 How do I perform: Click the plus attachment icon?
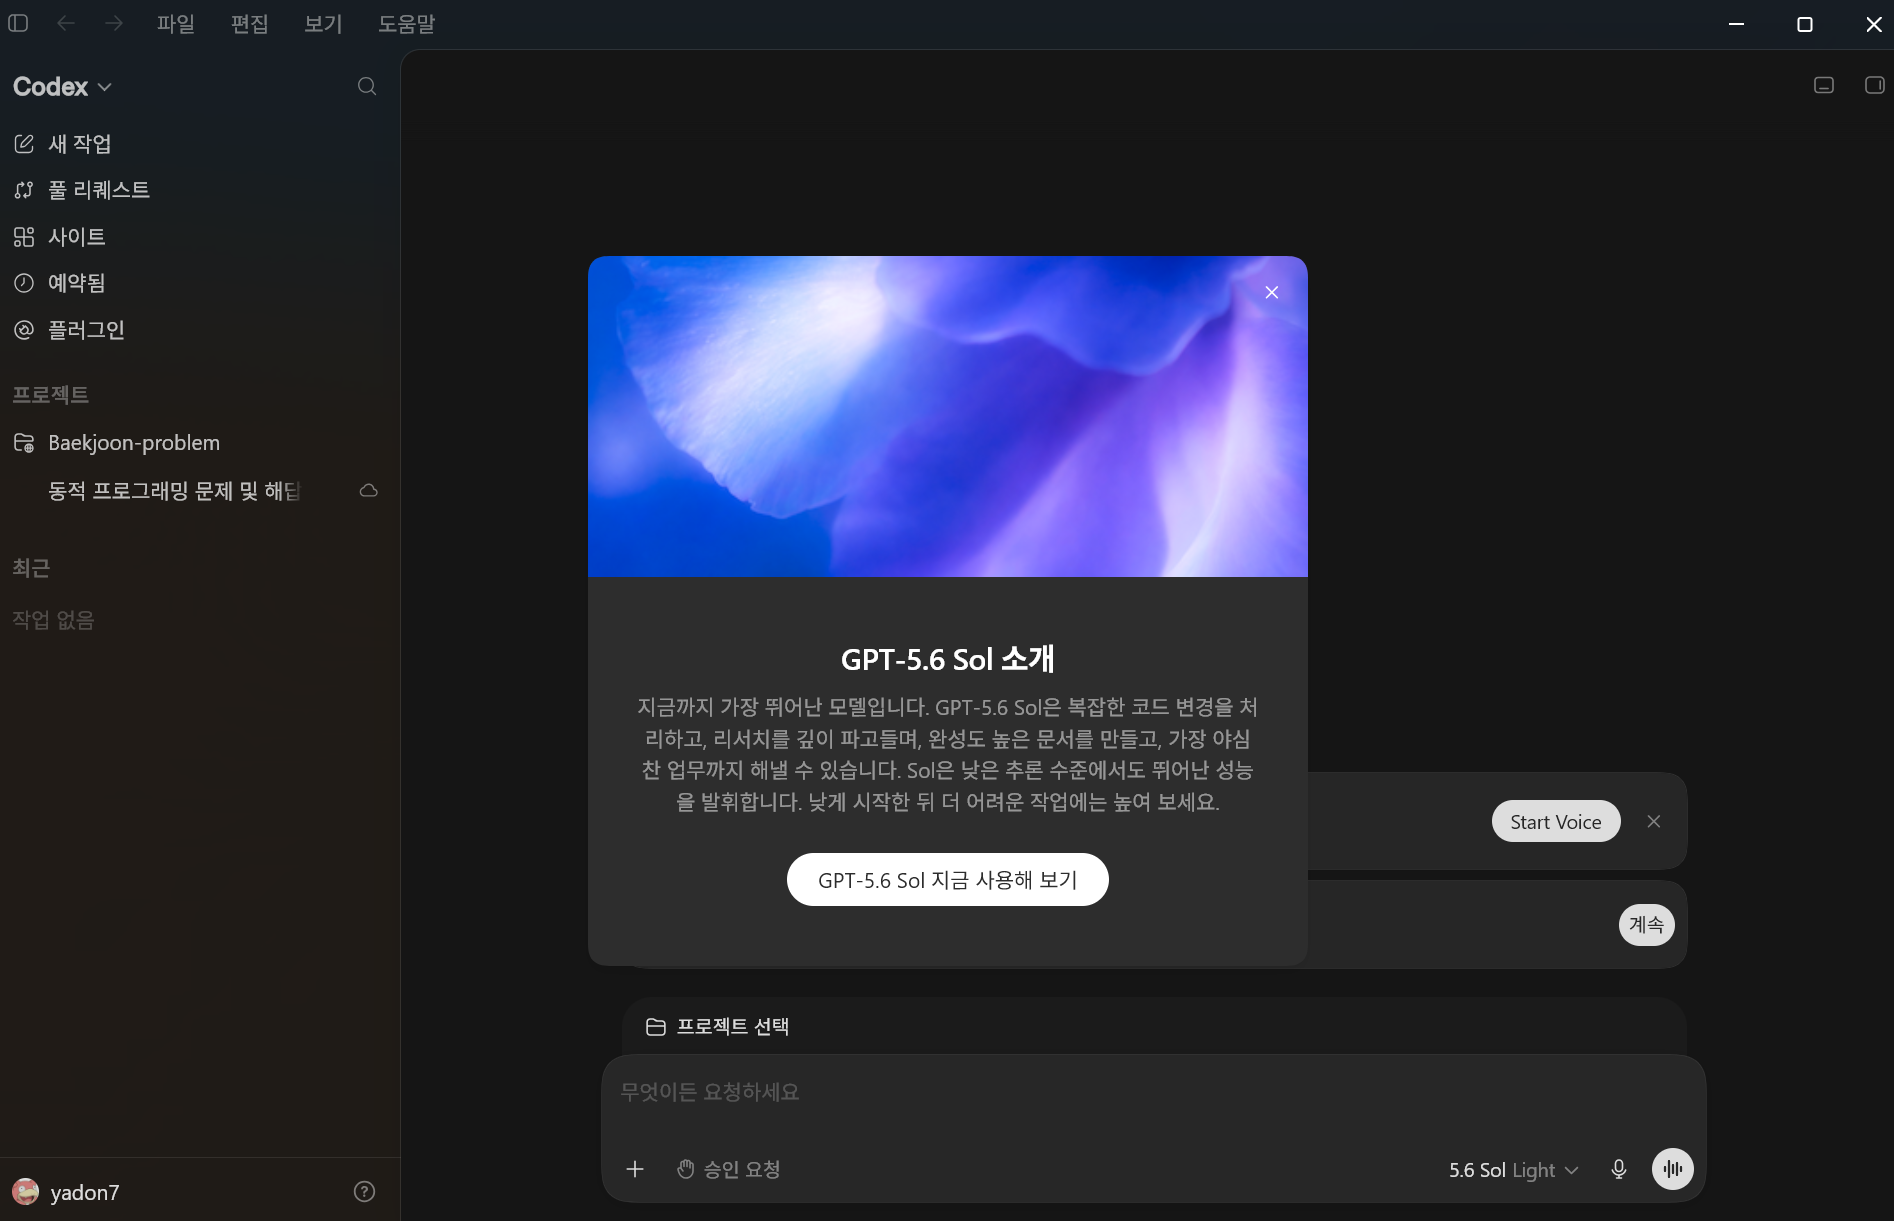635,1169
